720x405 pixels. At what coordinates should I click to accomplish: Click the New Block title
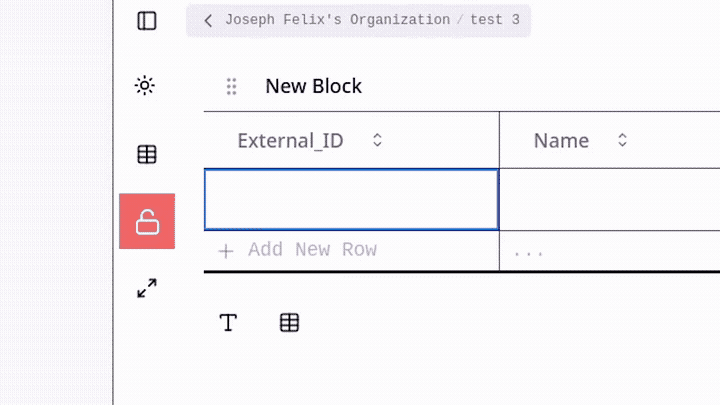(x=313, y=87)
